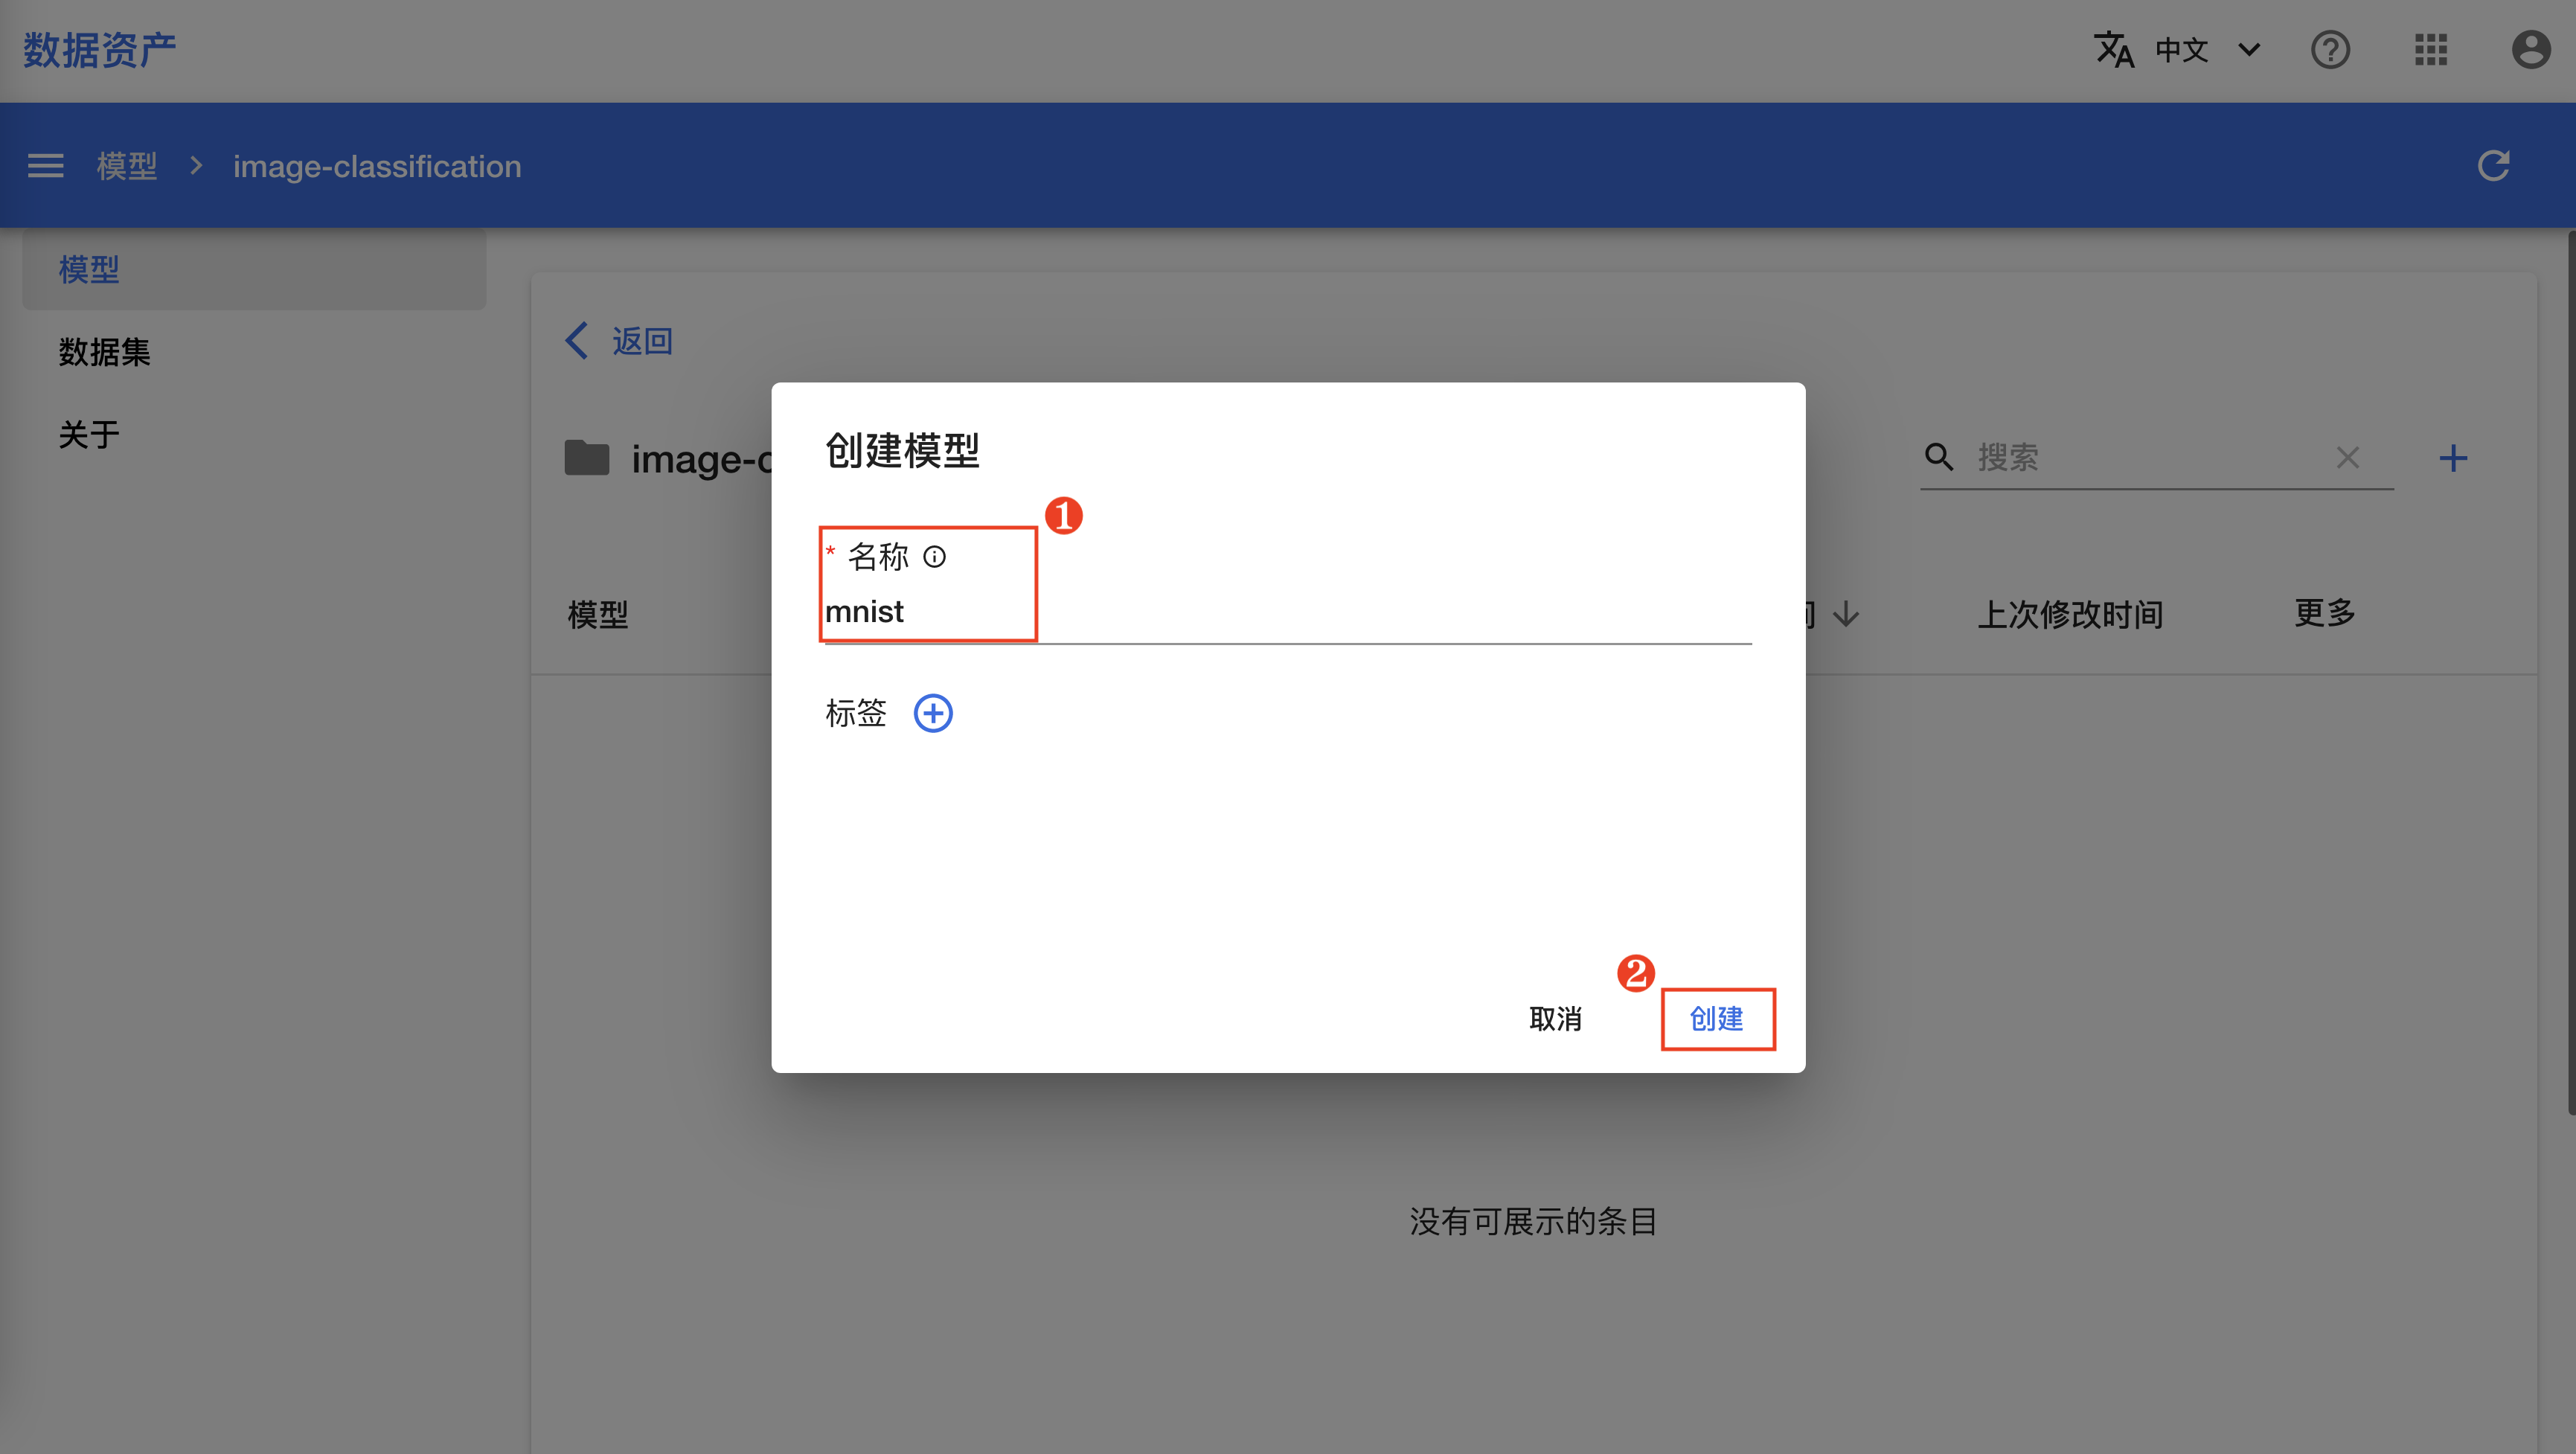
Task: Click the info icon next to 名称
Action: coord(934,556)
